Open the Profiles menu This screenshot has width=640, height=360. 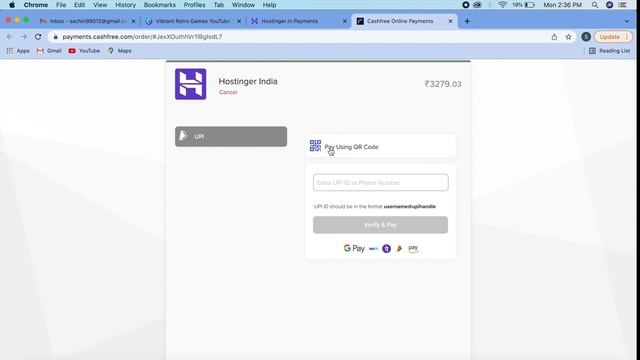coord(194,5)
